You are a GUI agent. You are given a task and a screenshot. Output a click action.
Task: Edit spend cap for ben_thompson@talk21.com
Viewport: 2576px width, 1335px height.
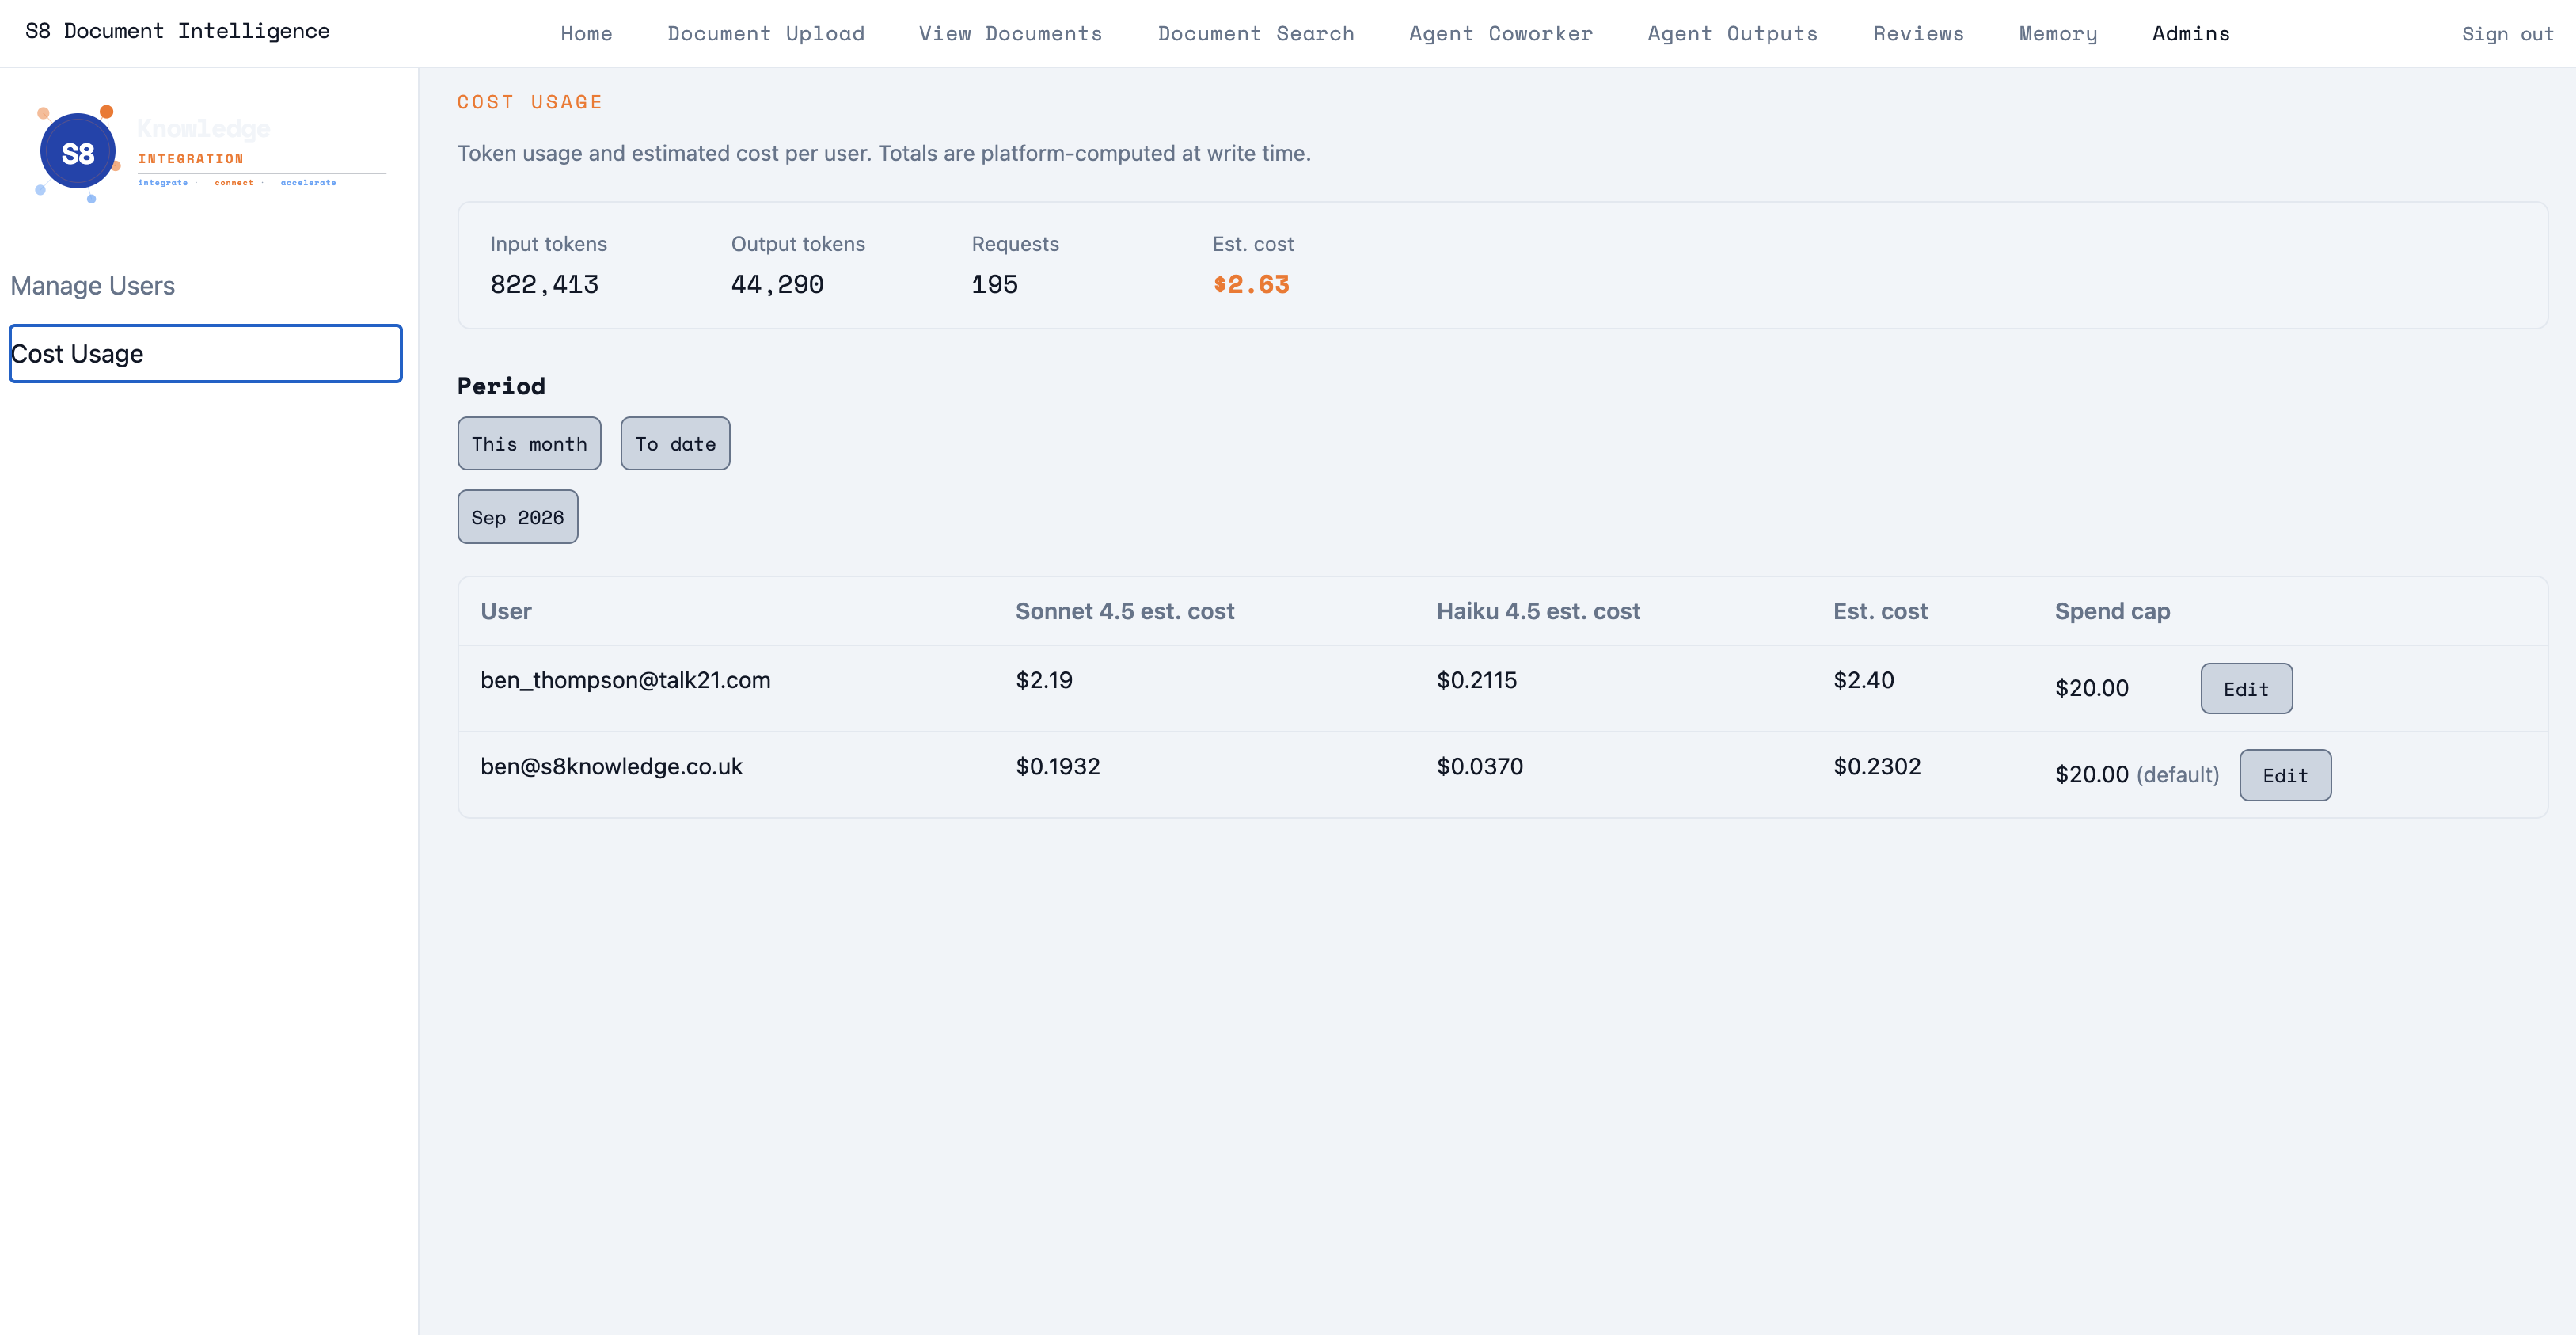tap(2246, 689)
